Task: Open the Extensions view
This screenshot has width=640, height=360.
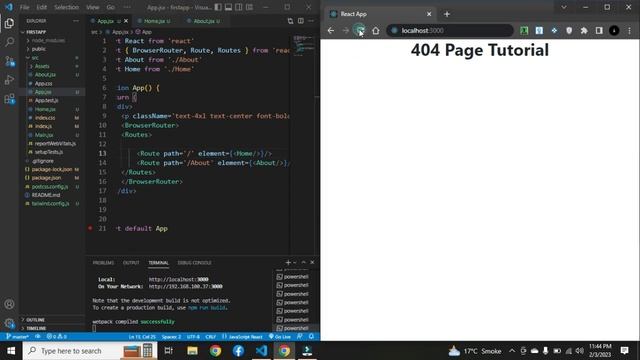Action: [9, 99]
